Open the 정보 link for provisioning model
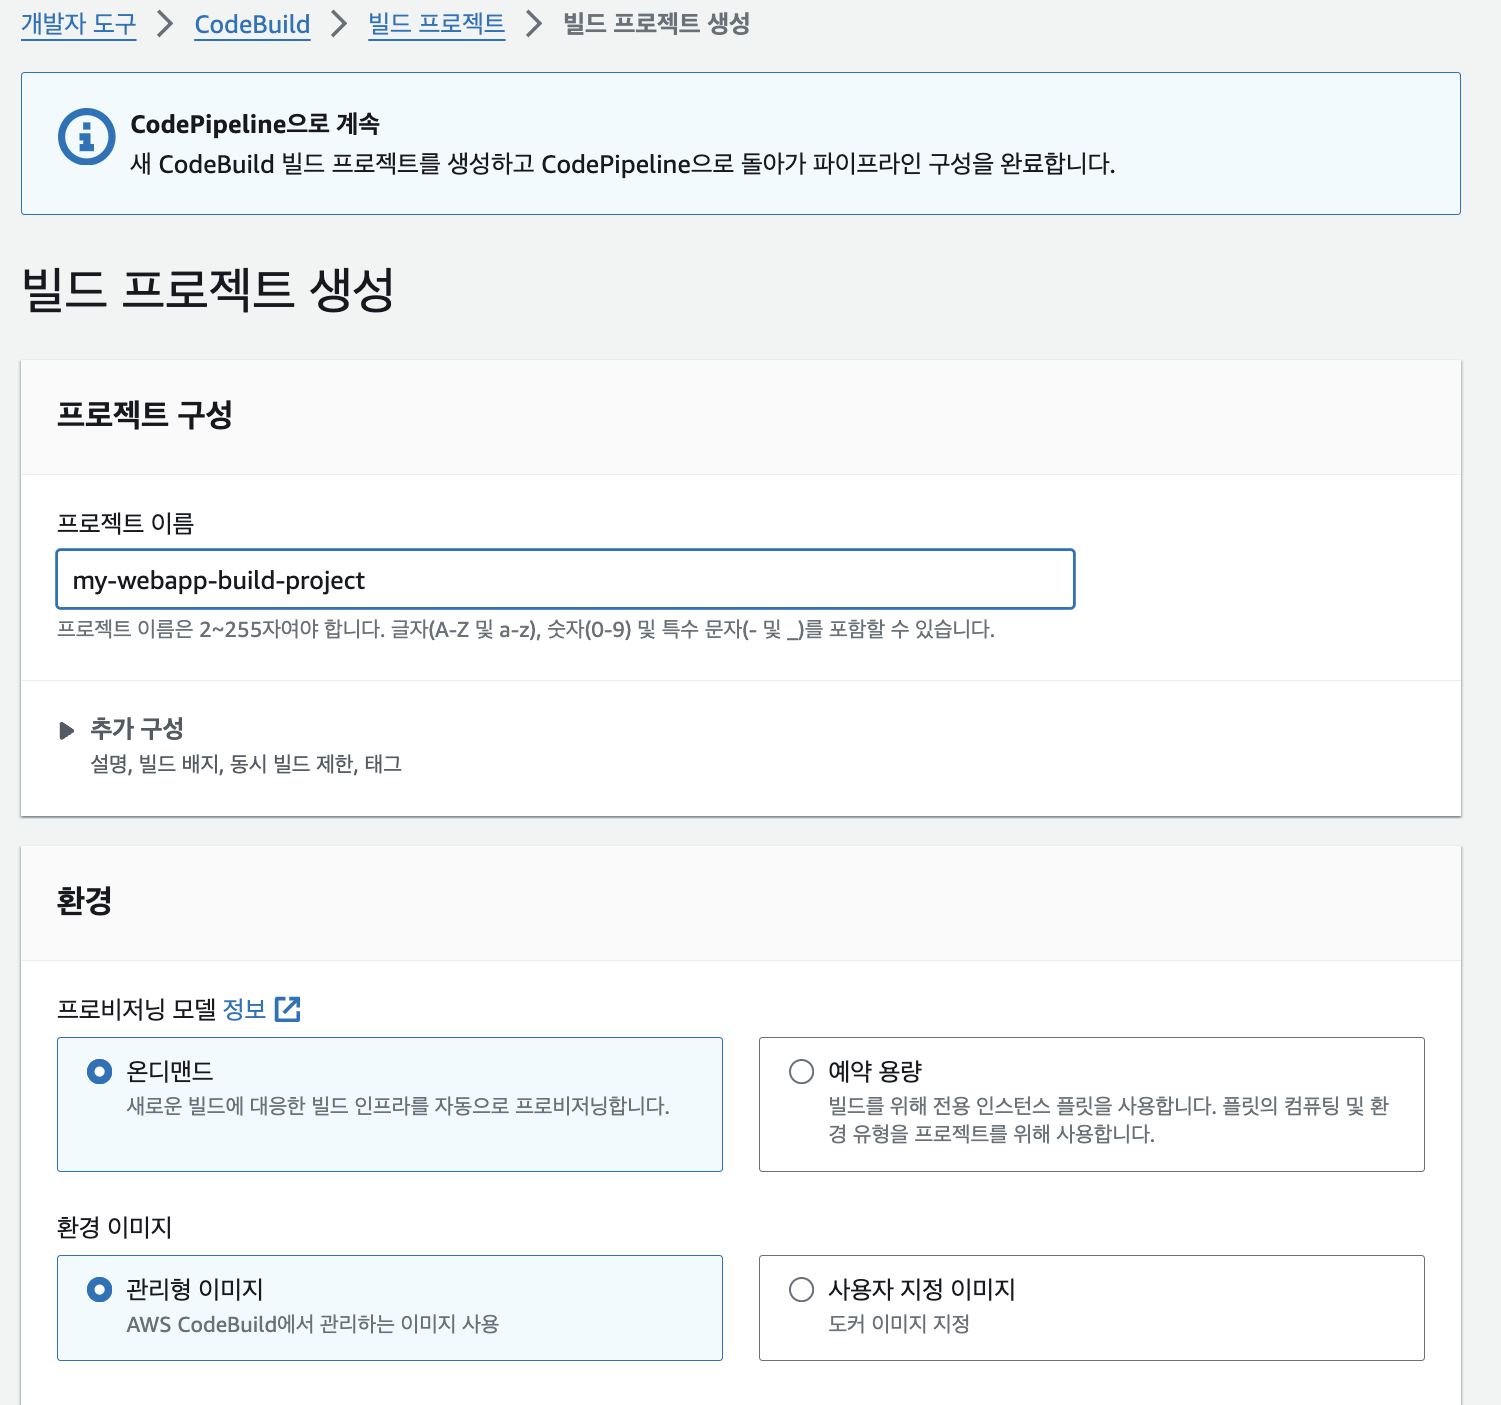The width and height of the screenshot is (1501, 1405). [x=244, y=1009]
